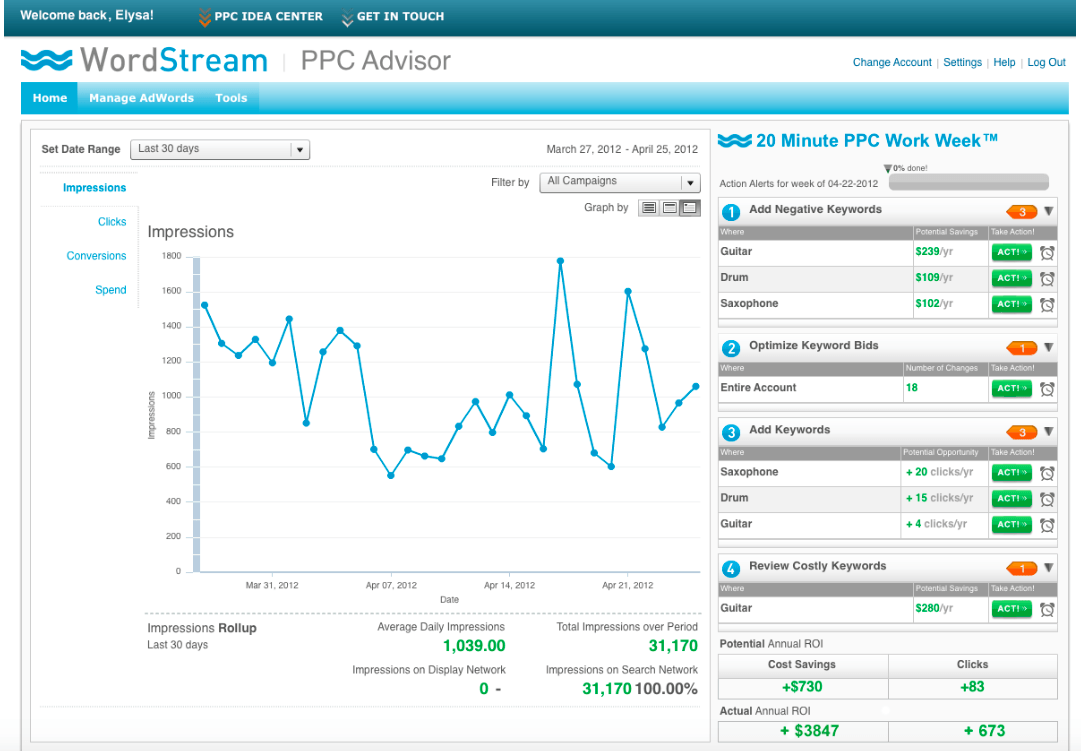1081x751 pixels.
Task: Click the 31,170 total impressions over period value
Action: 673,646
